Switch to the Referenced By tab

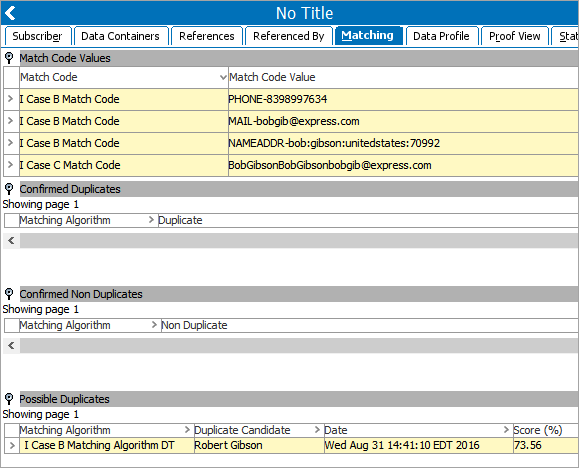(288, 36)
